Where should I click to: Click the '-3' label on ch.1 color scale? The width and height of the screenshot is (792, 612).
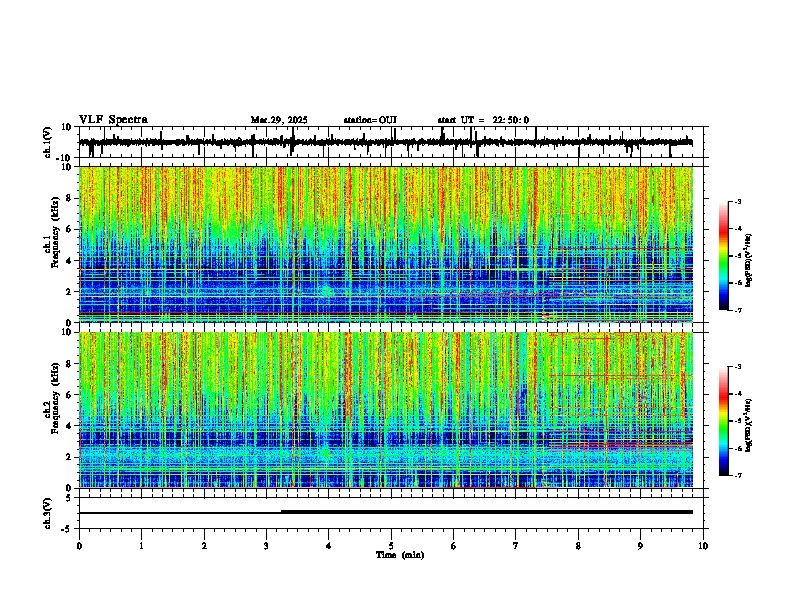coord(737,202)
